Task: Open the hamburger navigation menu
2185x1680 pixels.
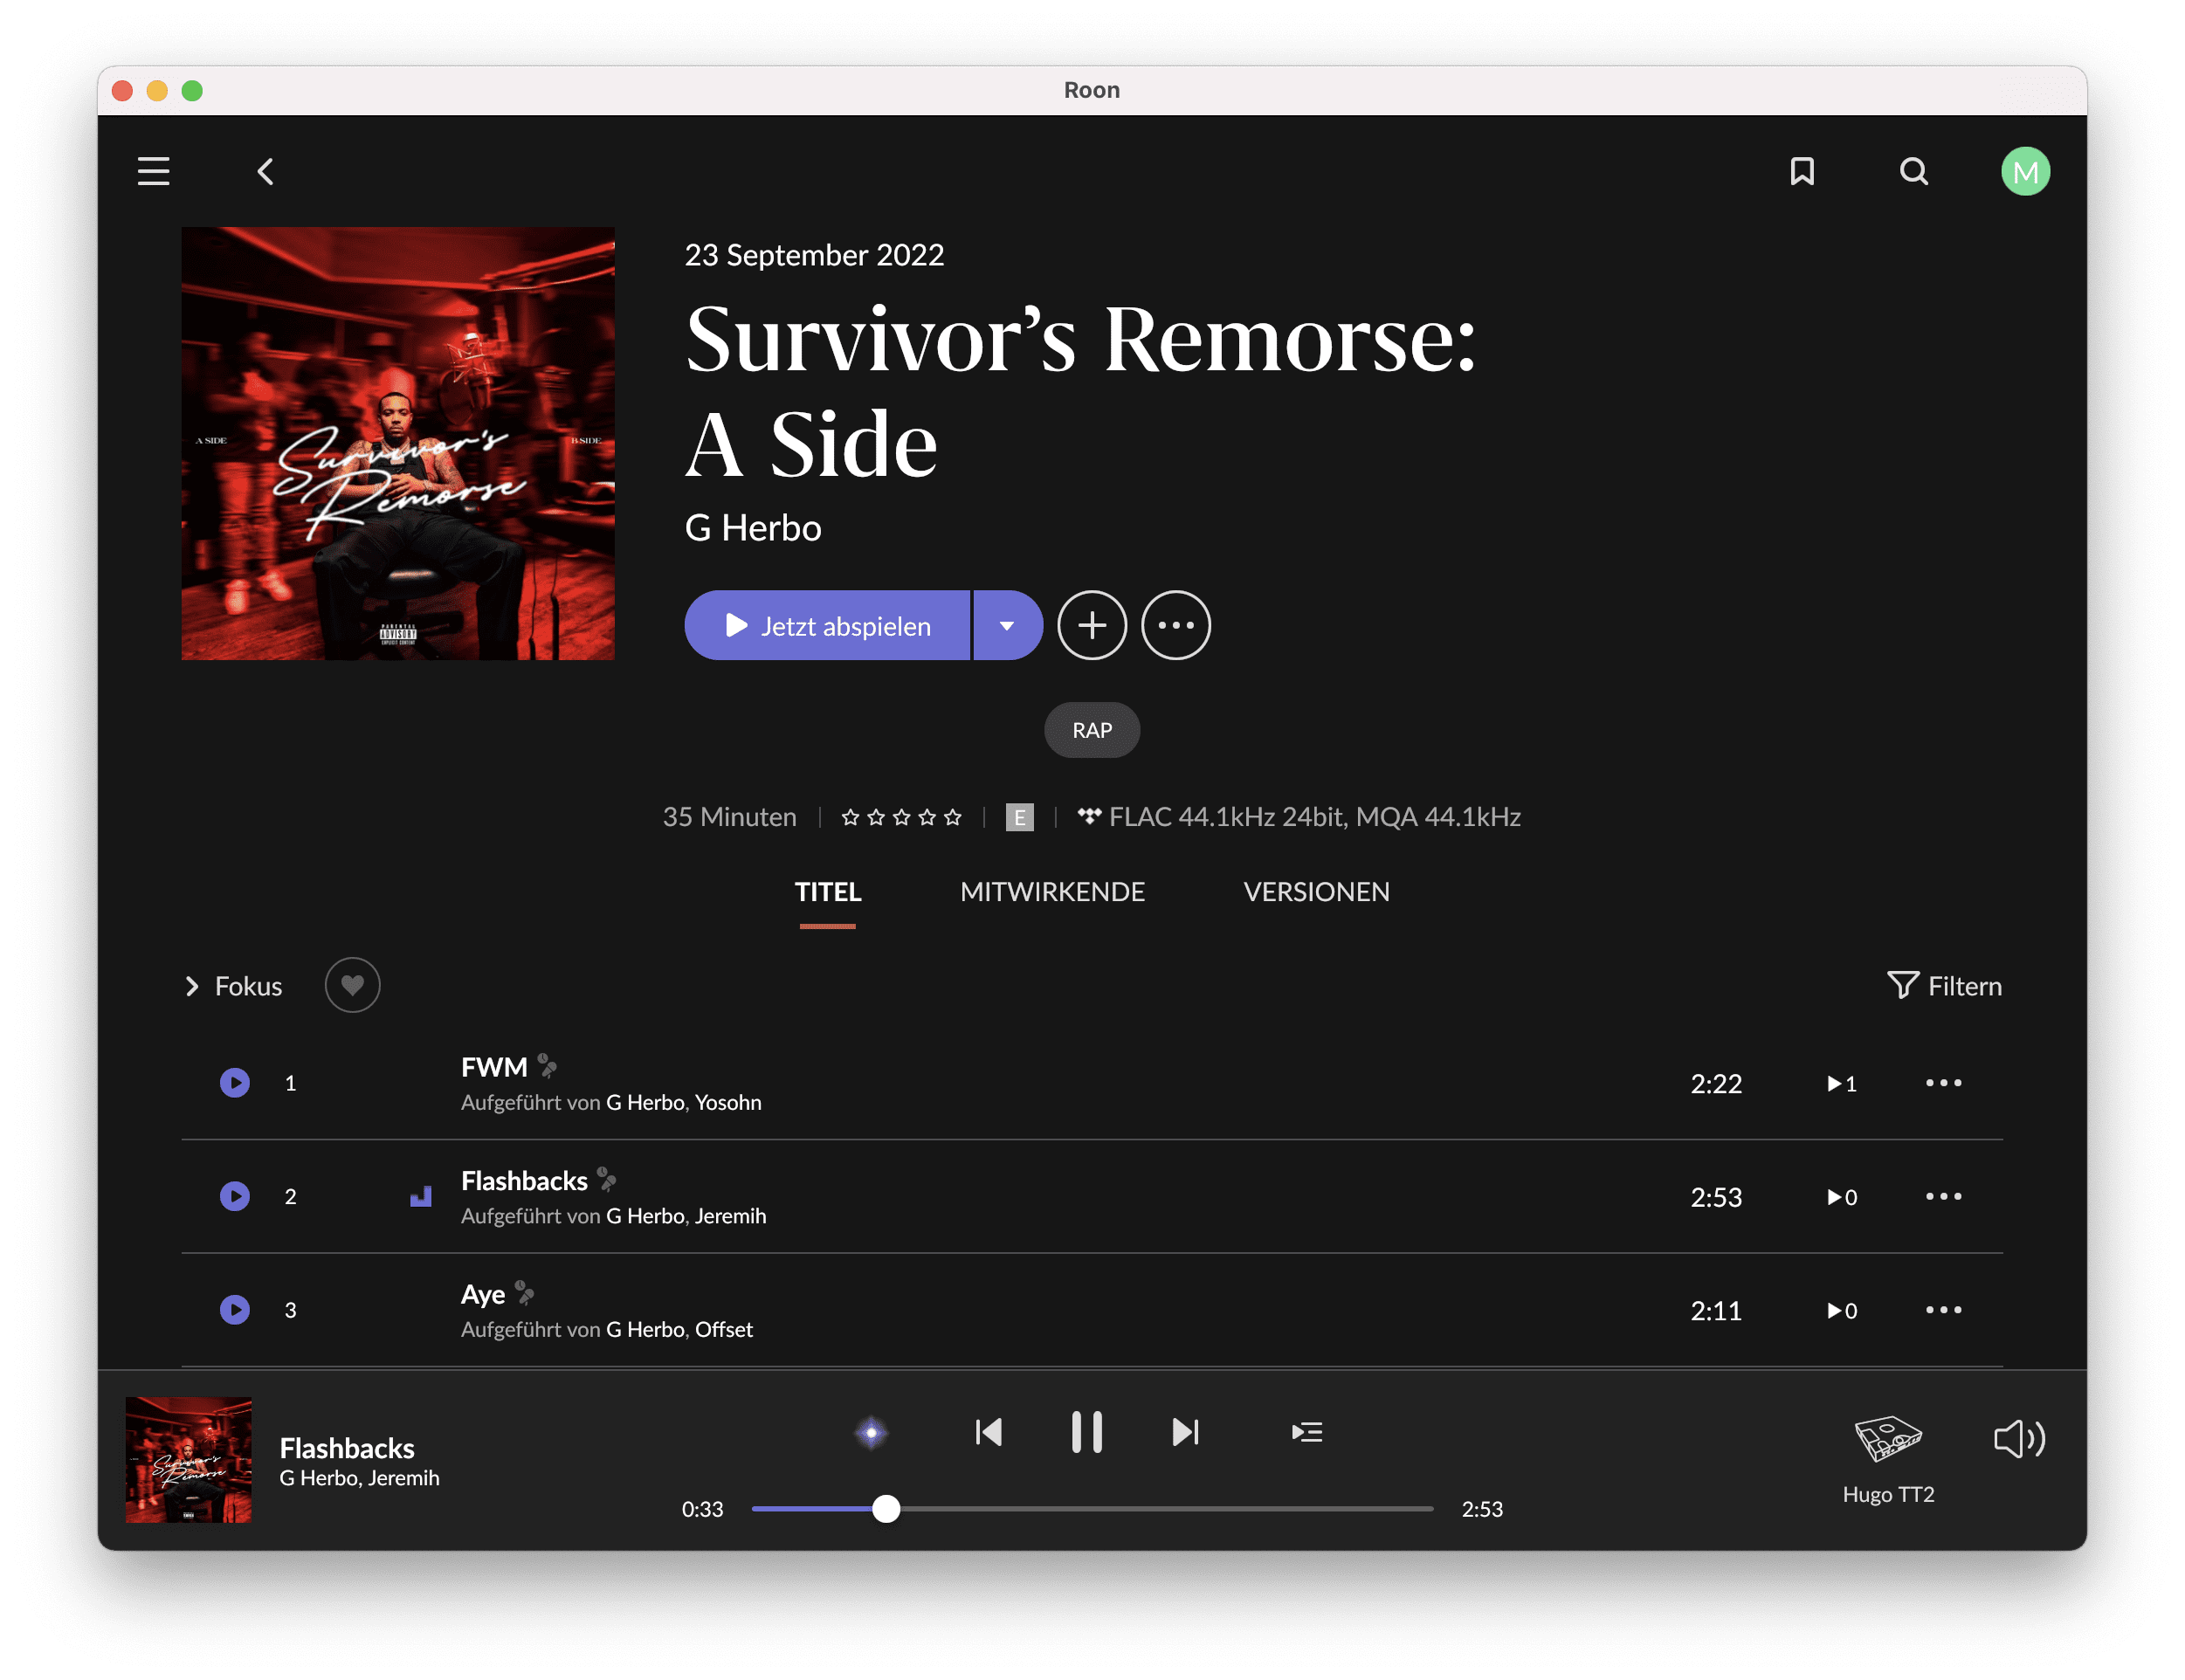Action: click(x=153, y=171)
